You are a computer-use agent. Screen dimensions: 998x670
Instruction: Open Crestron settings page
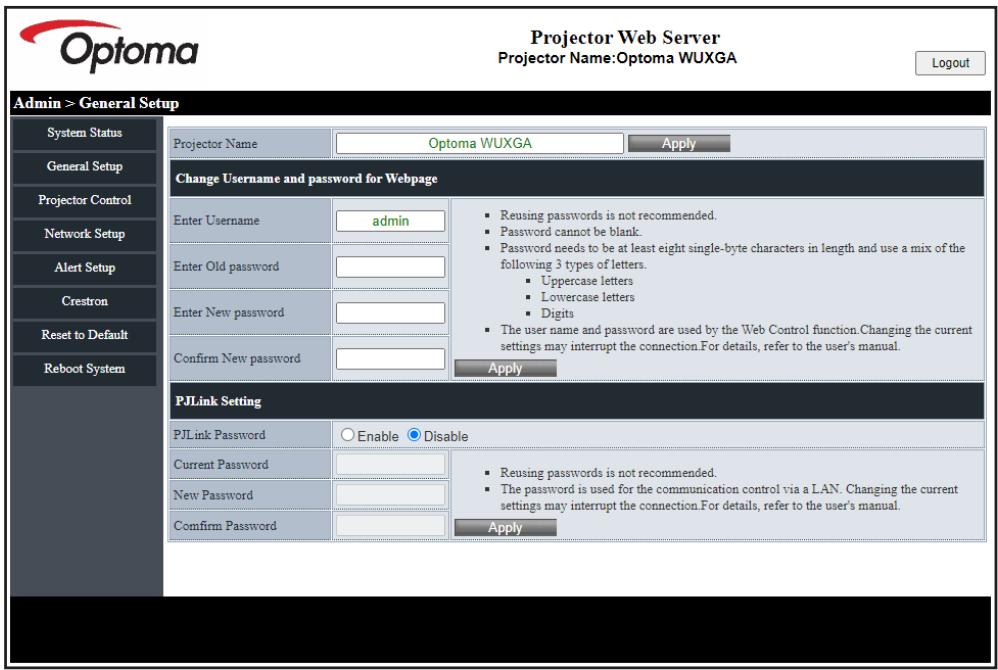[84, 302]
